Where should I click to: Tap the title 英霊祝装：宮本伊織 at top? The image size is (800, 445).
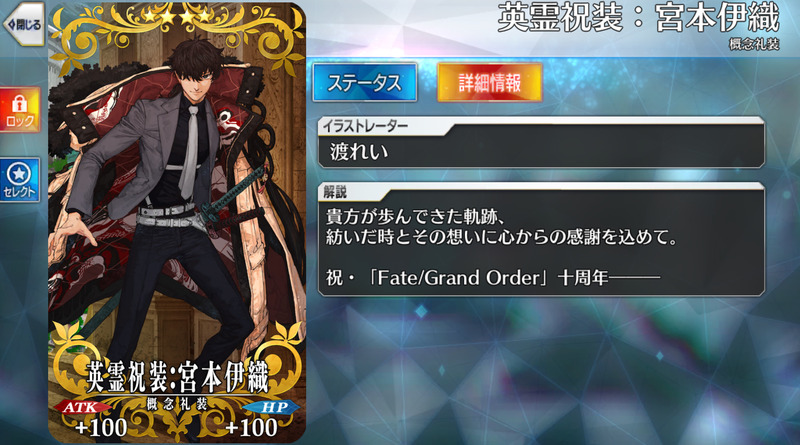point(638,17)
